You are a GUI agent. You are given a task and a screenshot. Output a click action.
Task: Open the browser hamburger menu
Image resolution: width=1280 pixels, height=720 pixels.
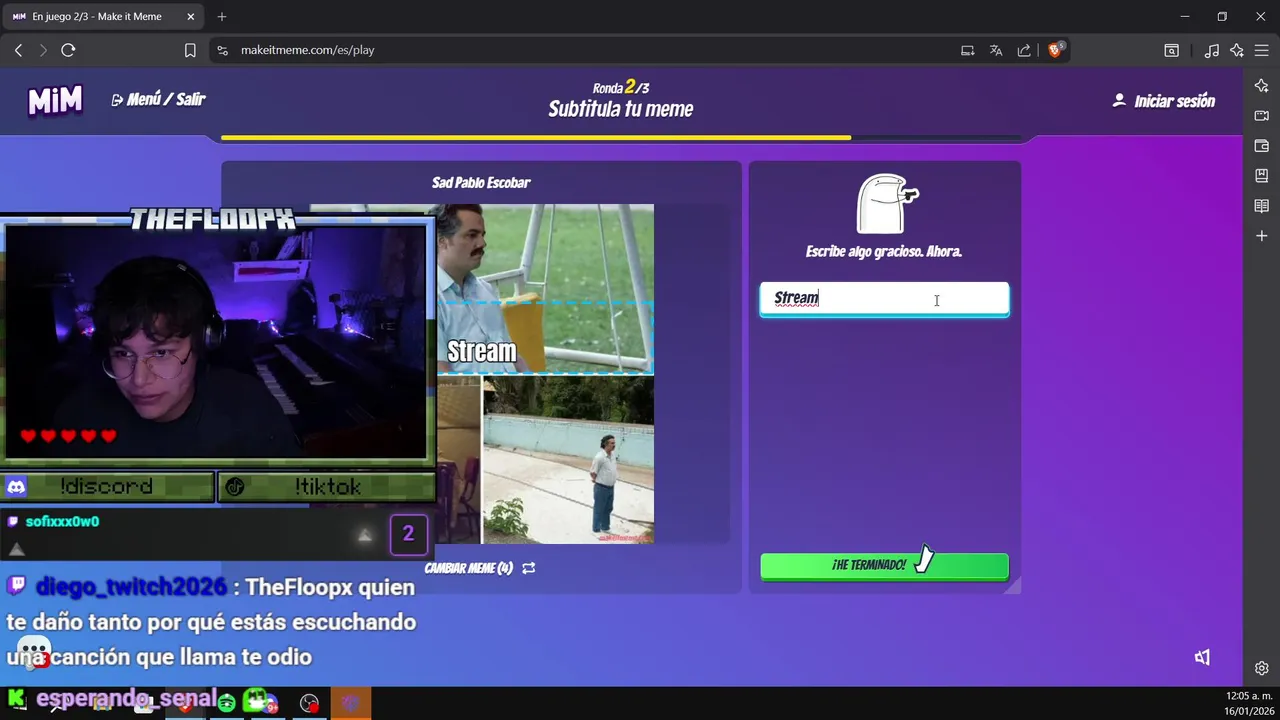coord(1262,50)
